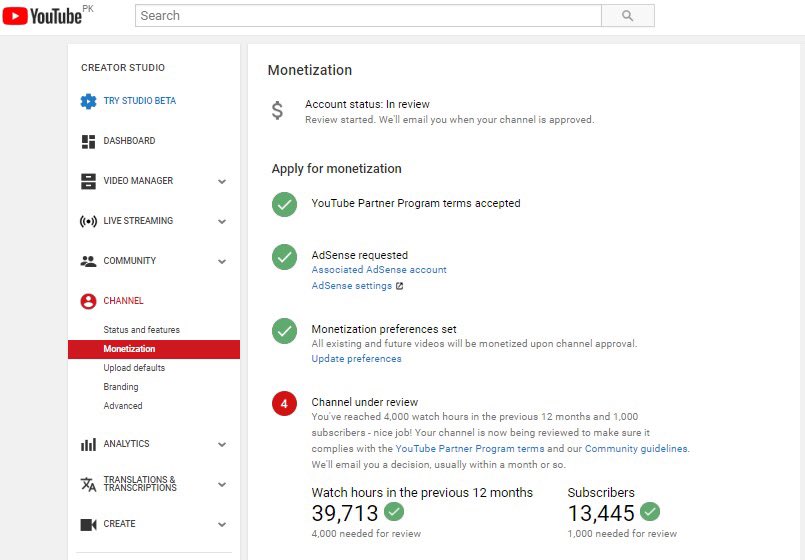This screenshot has height=560, width=805.
Task: Open Status and features
Action: (x=141, y=330)
